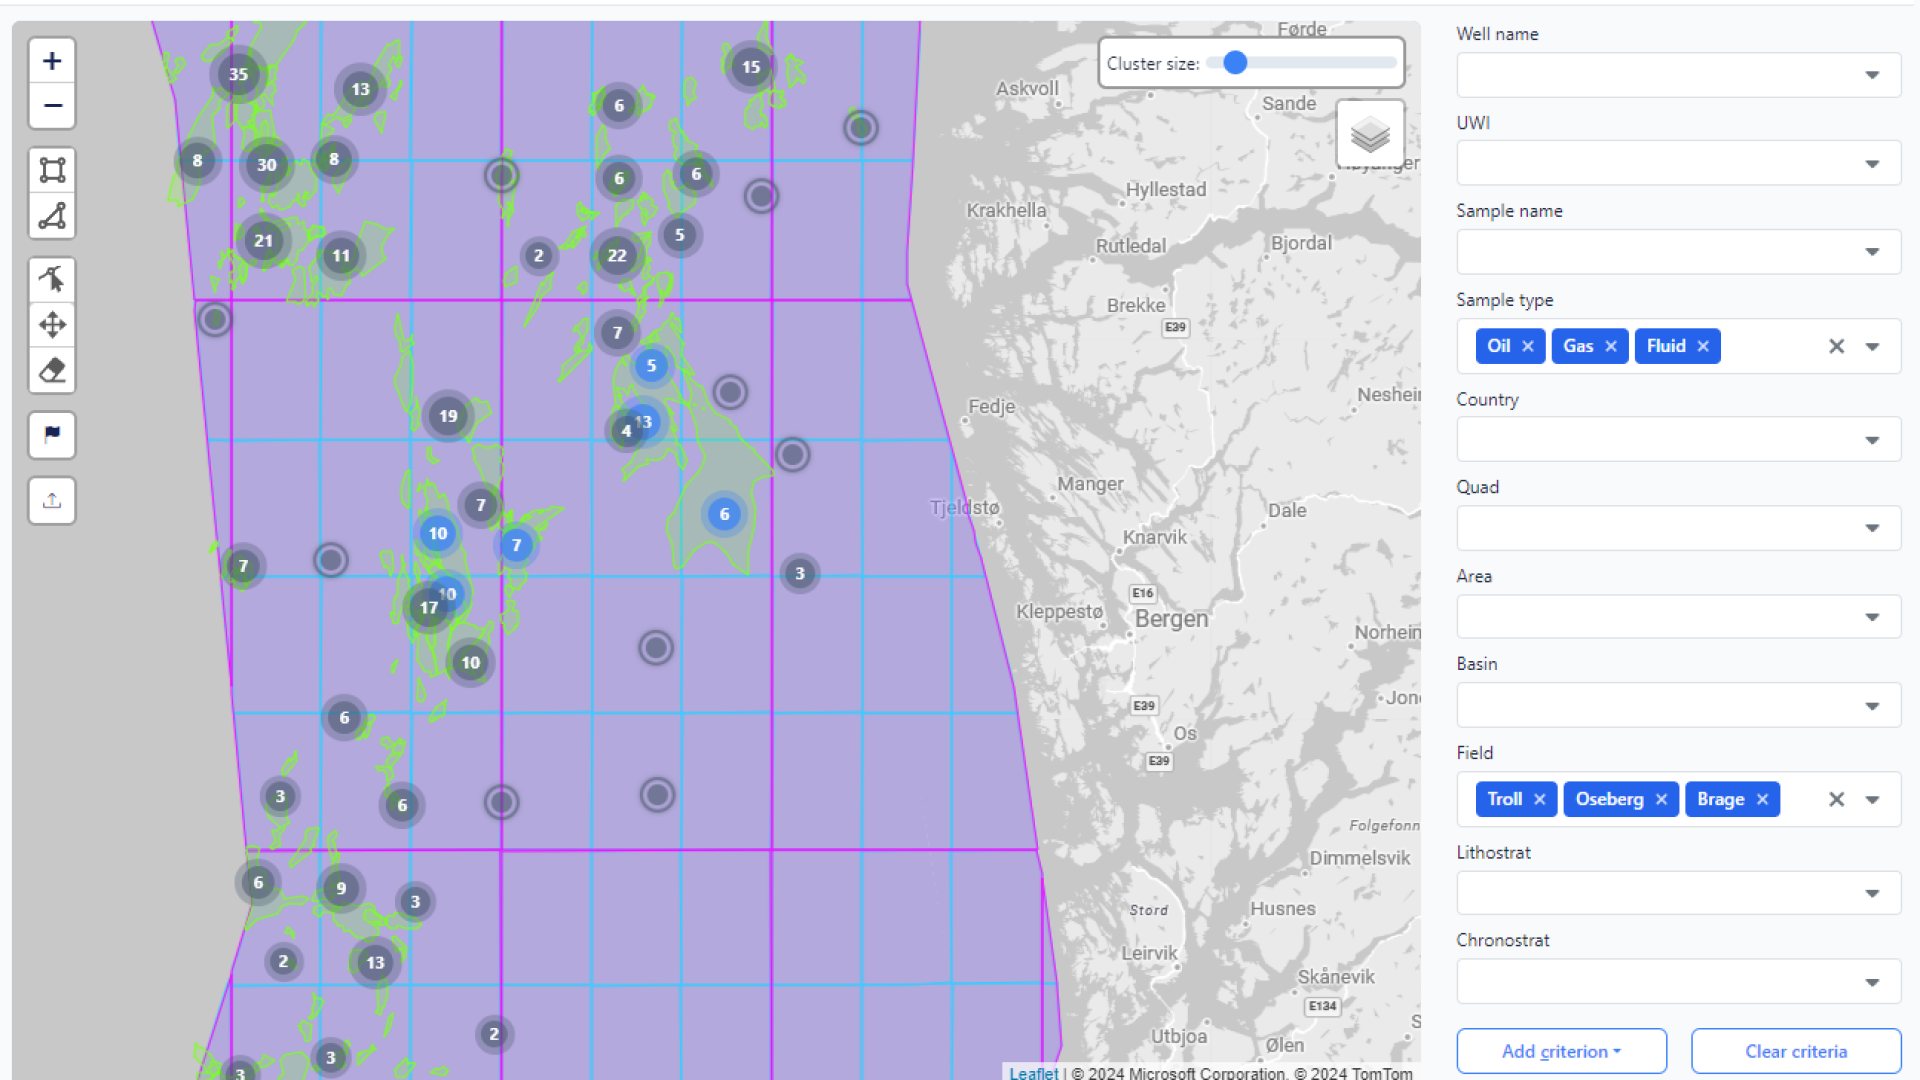1920x1080 pixels.
Task: Zoom in on the map
Action: click(x=52, y=61)
